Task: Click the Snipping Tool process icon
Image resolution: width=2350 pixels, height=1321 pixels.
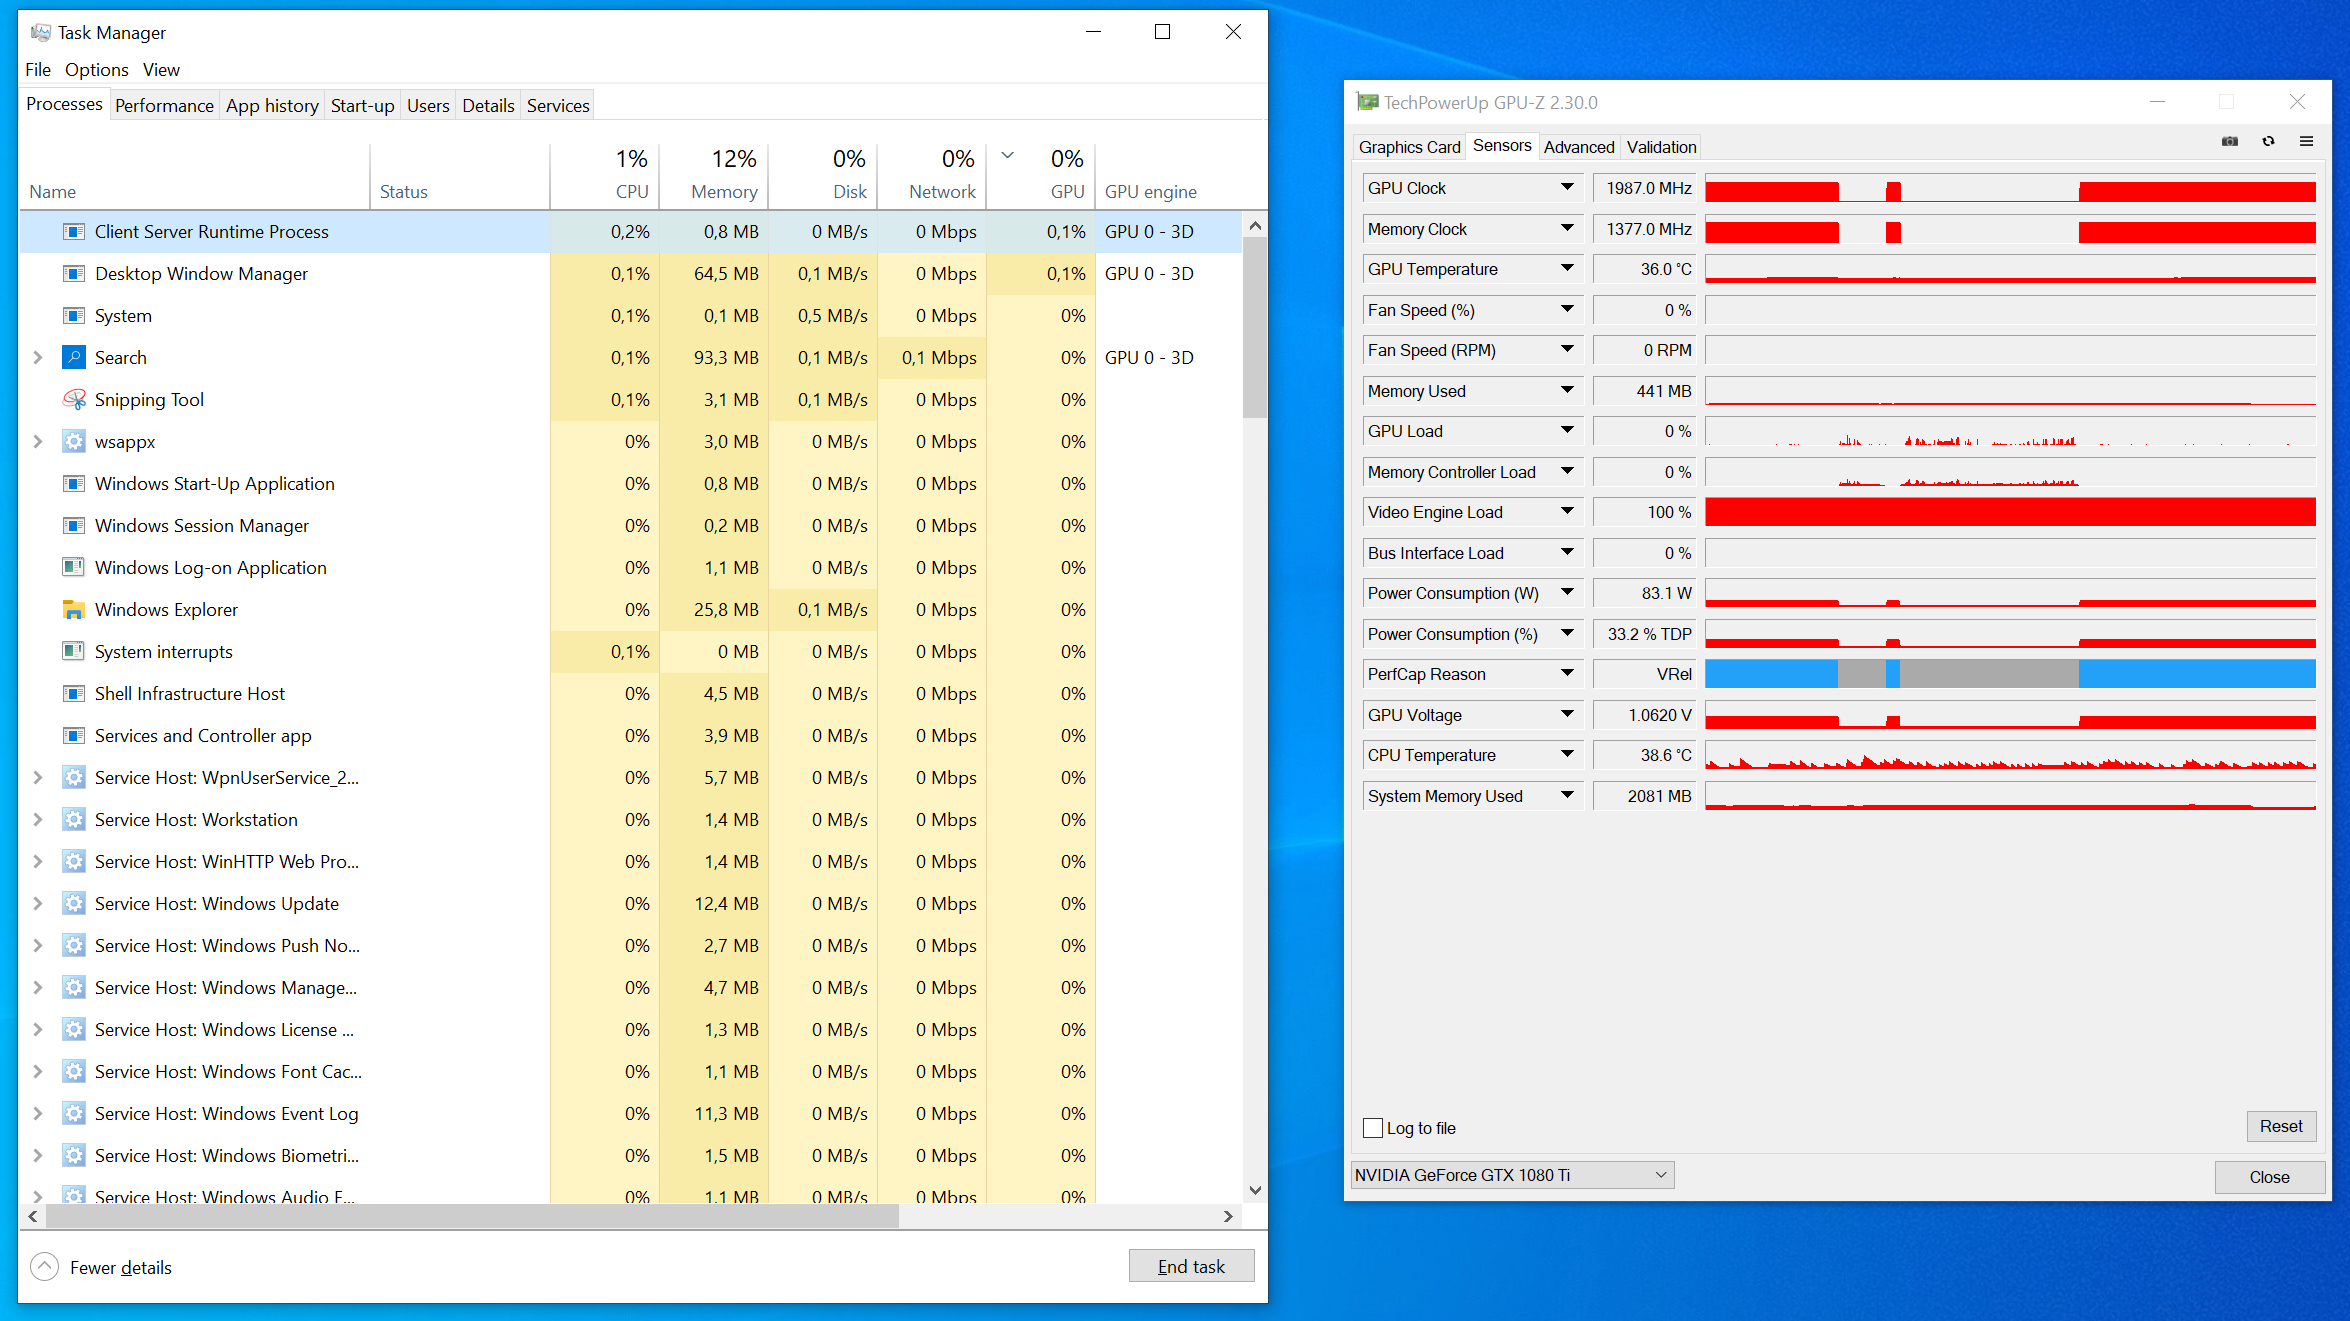Action: pos(74,400)
